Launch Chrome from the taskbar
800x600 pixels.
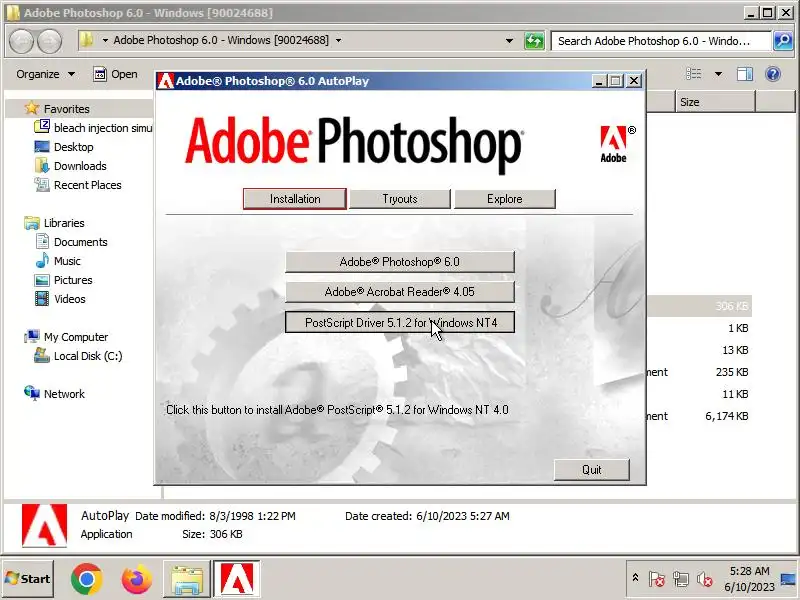(87, 579)
